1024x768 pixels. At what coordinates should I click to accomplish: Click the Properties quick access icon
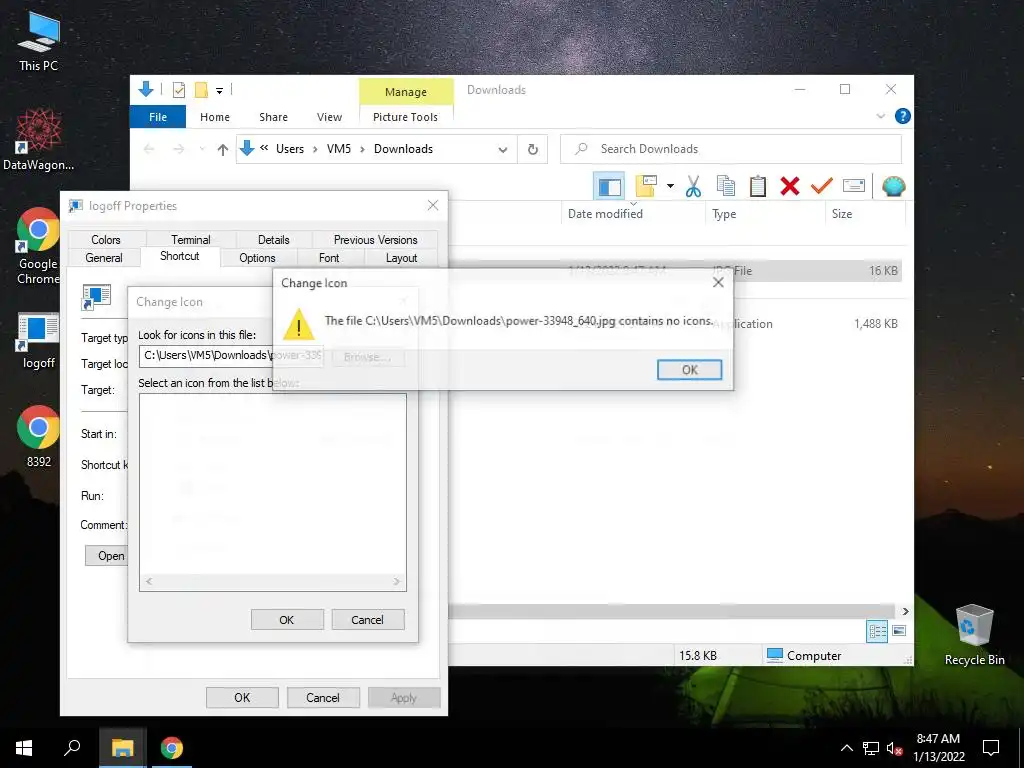(178, 89)
